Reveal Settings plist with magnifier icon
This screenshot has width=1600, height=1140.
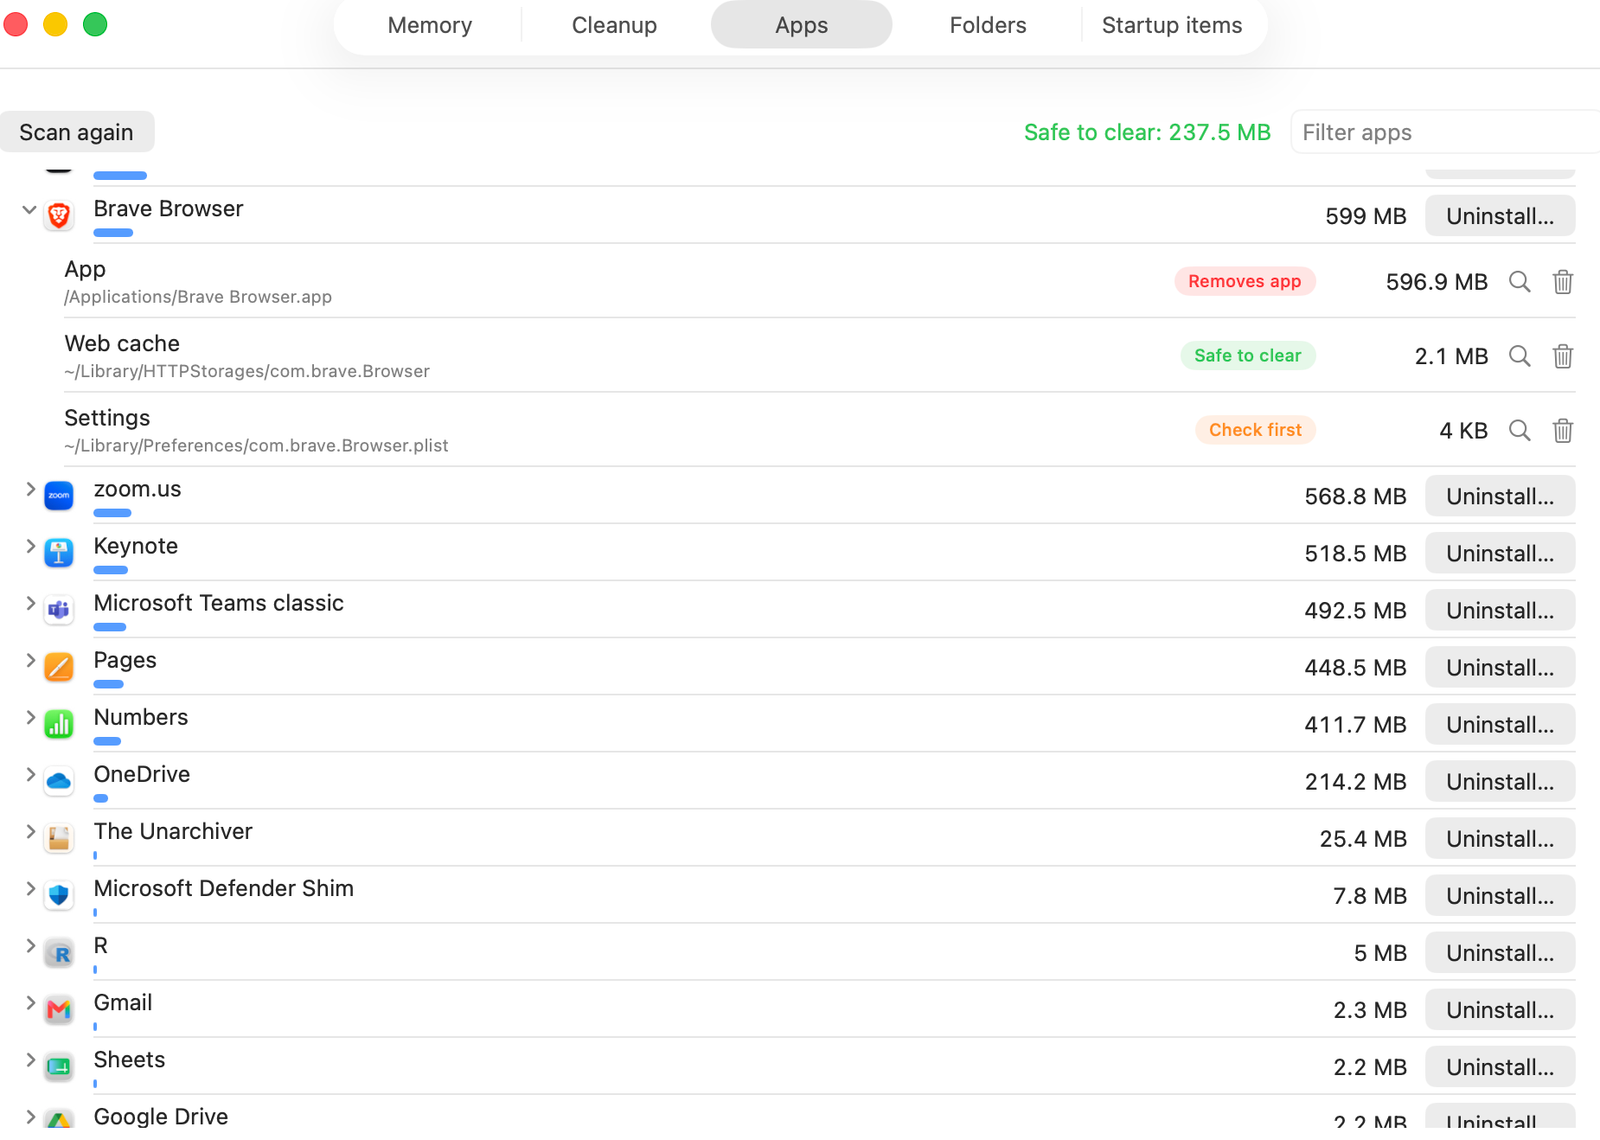(x=1519, y=430)
